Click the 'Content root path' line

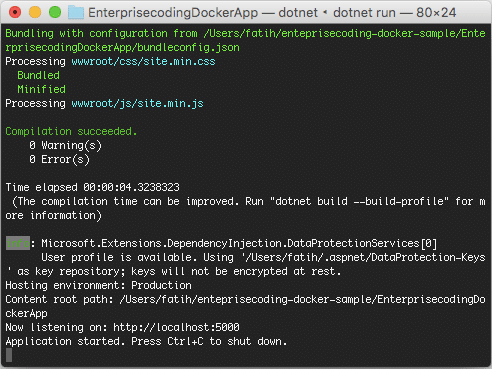[x=245, y=306]
